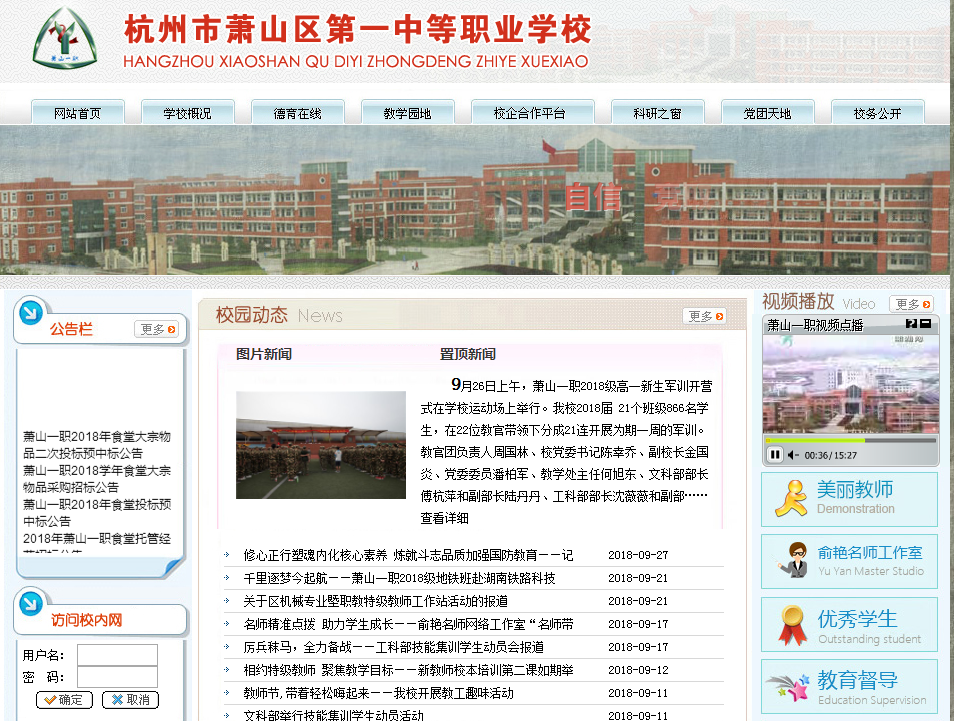Click the video time 00:36/15:27
The image size is (954, 721).
(830, 455)
